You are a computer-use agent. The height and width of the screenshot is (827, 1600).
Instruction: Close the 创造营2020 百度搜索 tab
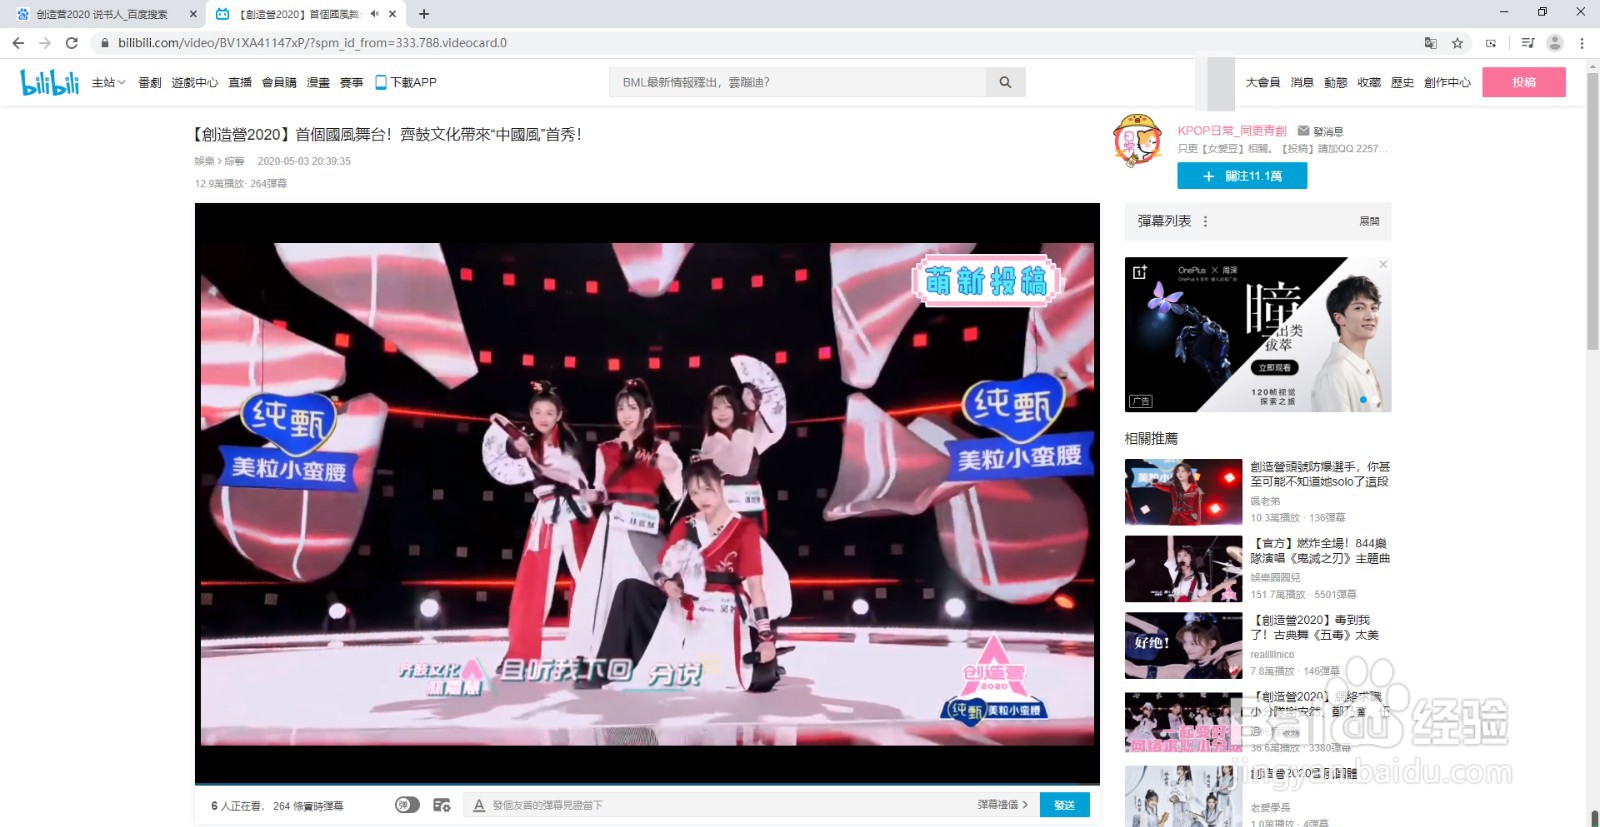coord(193,14)
